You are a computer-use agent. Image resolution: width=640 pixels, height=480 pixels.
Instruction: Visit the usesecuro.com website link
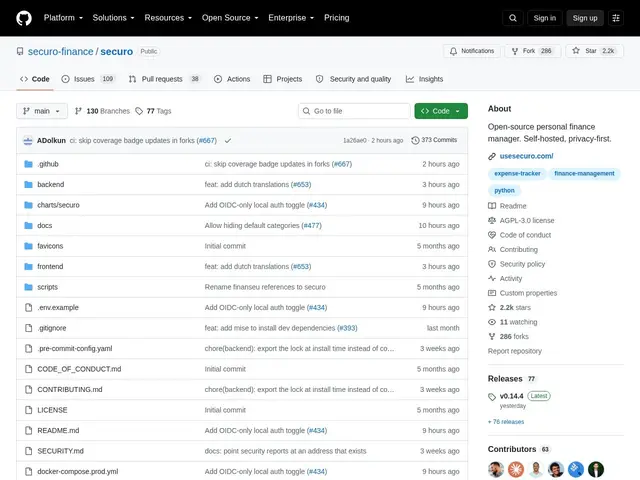pos(526,156)
